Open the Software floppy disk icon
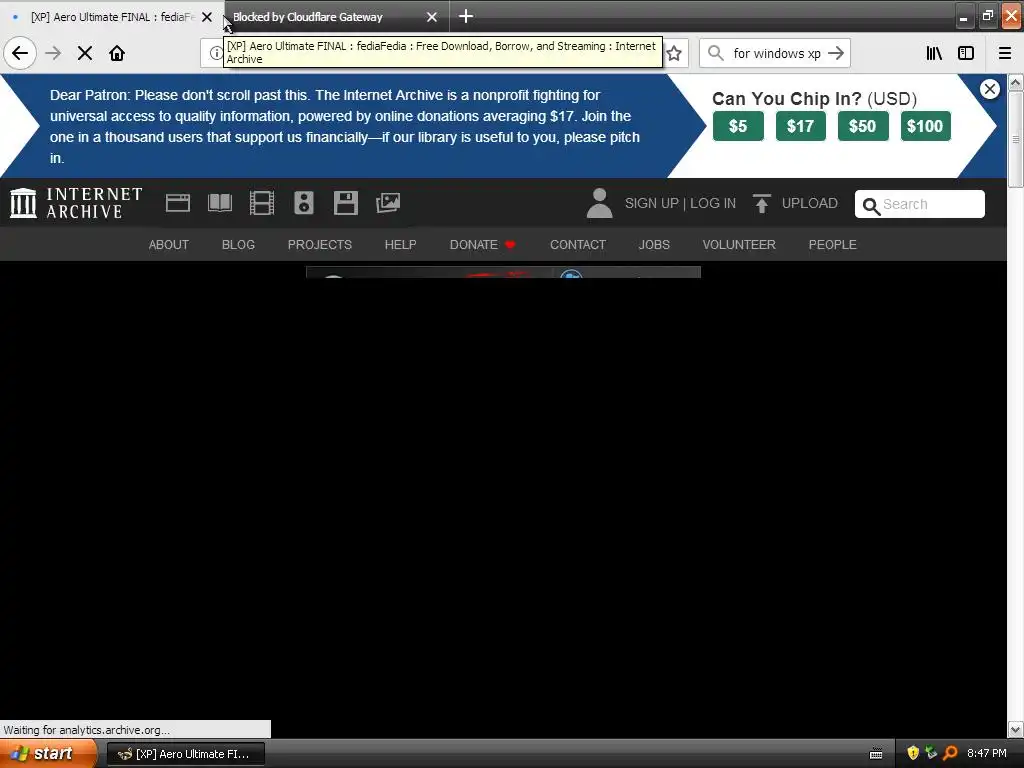Viewport: 1024px width, 768px height. [345, 203]
